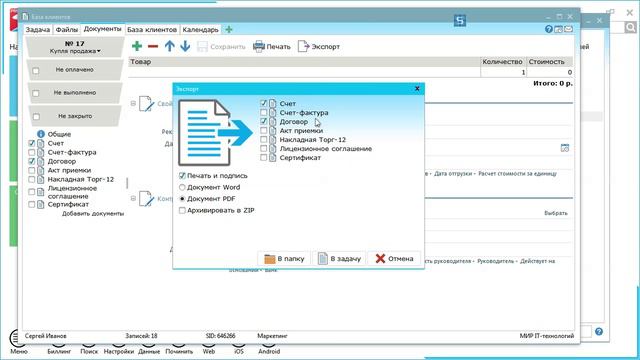Toggle the Не закрыто checkbox
640x360 pixels.
[36, 117]
